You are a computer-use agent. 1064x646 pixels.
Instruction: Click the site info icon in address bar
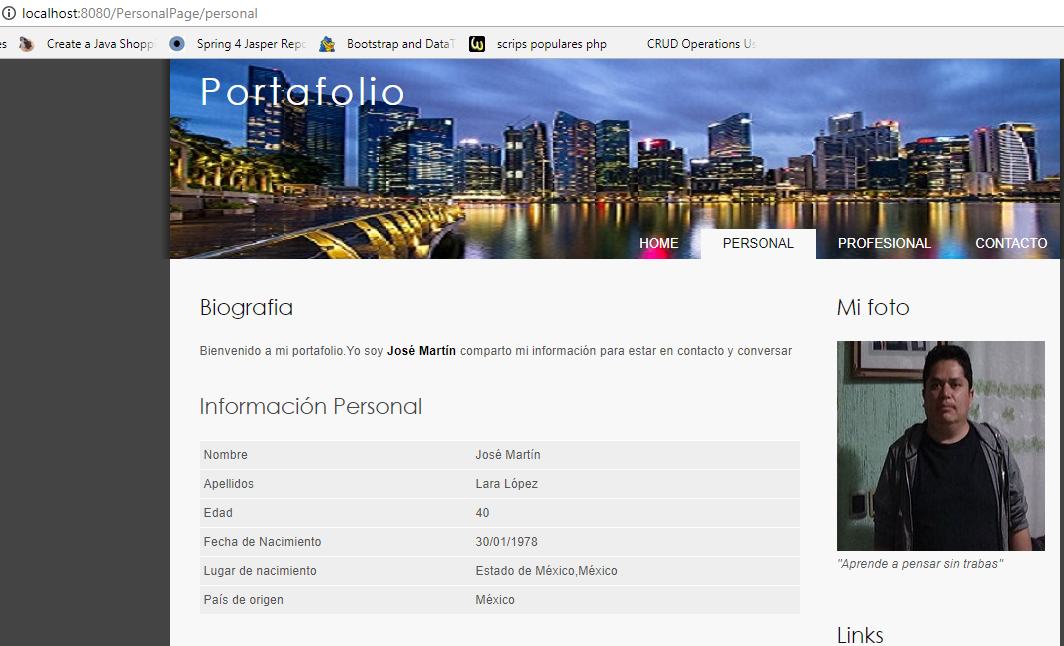[9, 14]
